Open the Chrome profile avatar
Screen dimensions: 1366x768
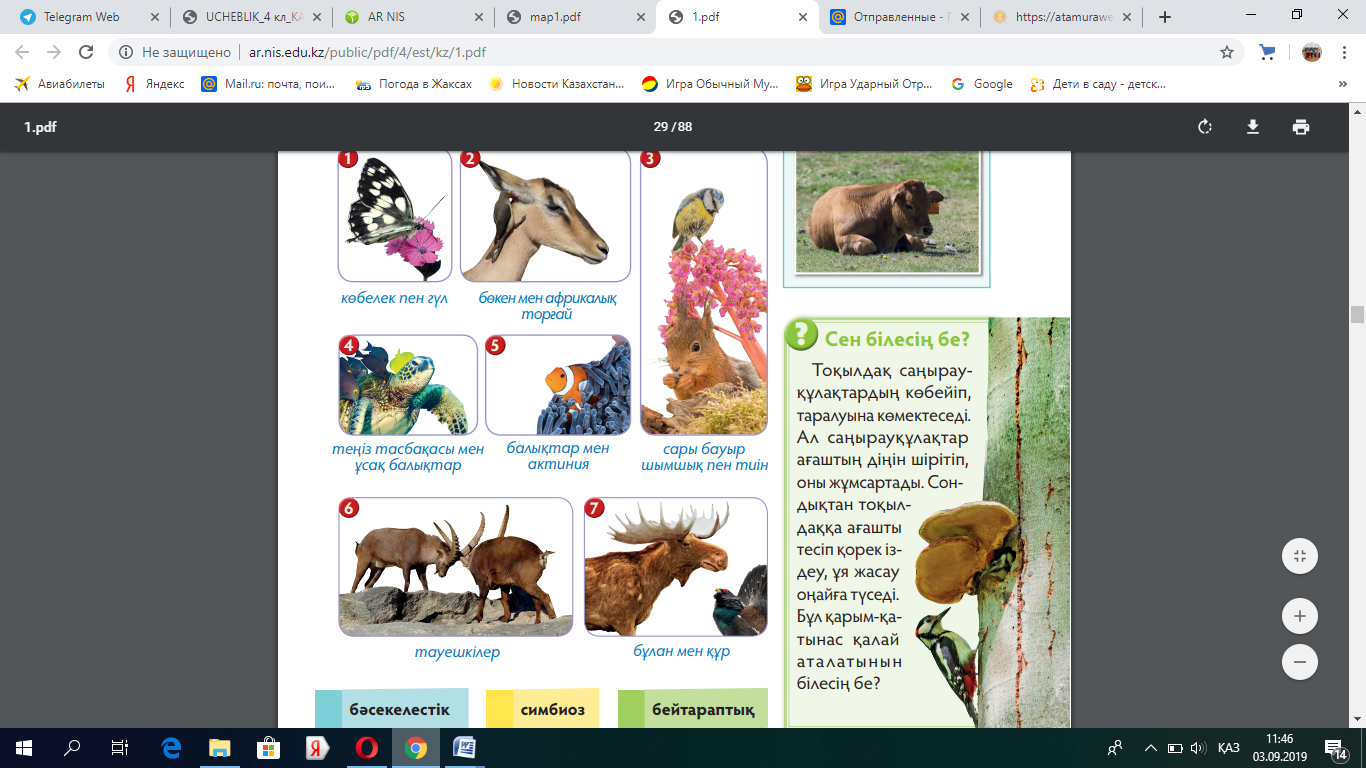pyautogui.click(x=1311, y=52)
